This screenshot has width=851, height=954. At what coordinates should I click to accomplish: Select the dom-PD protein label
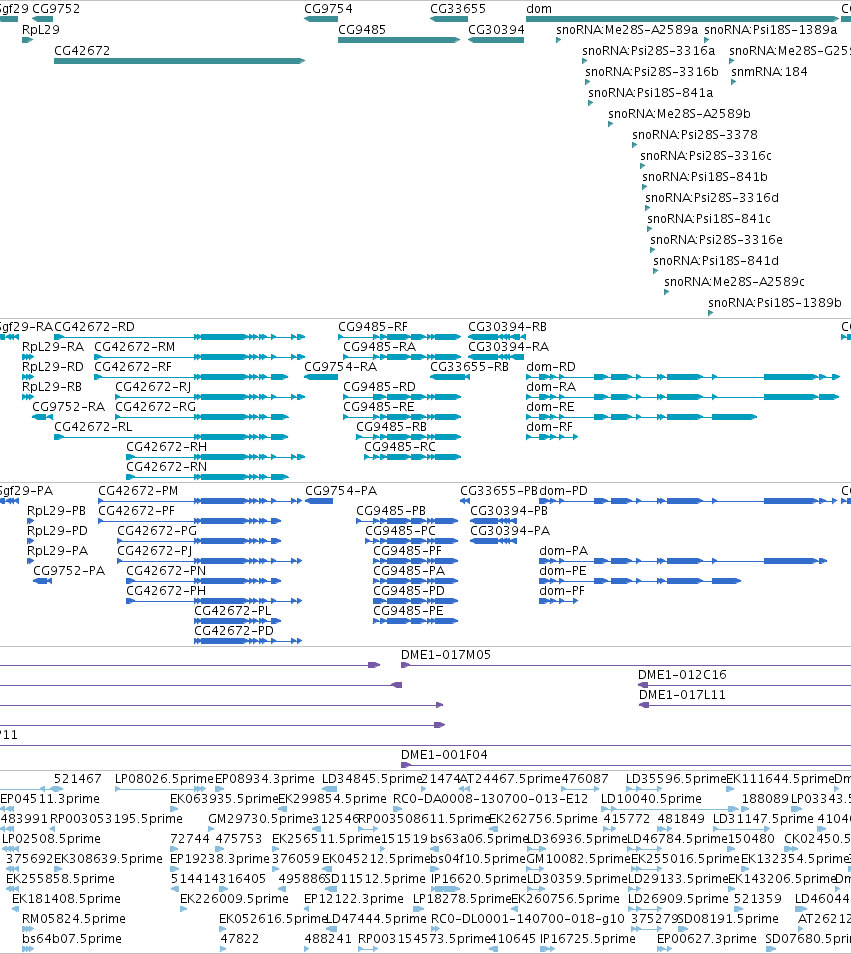click(563, 491)
